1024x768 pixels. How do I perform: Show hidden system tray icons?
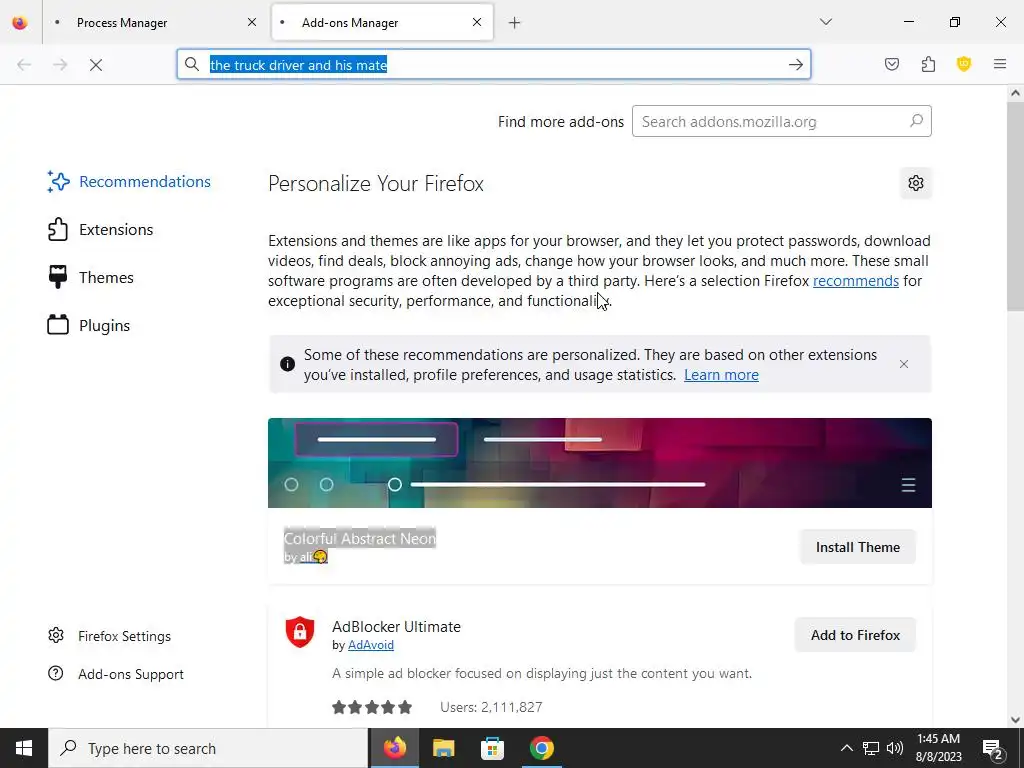point(846,748)
